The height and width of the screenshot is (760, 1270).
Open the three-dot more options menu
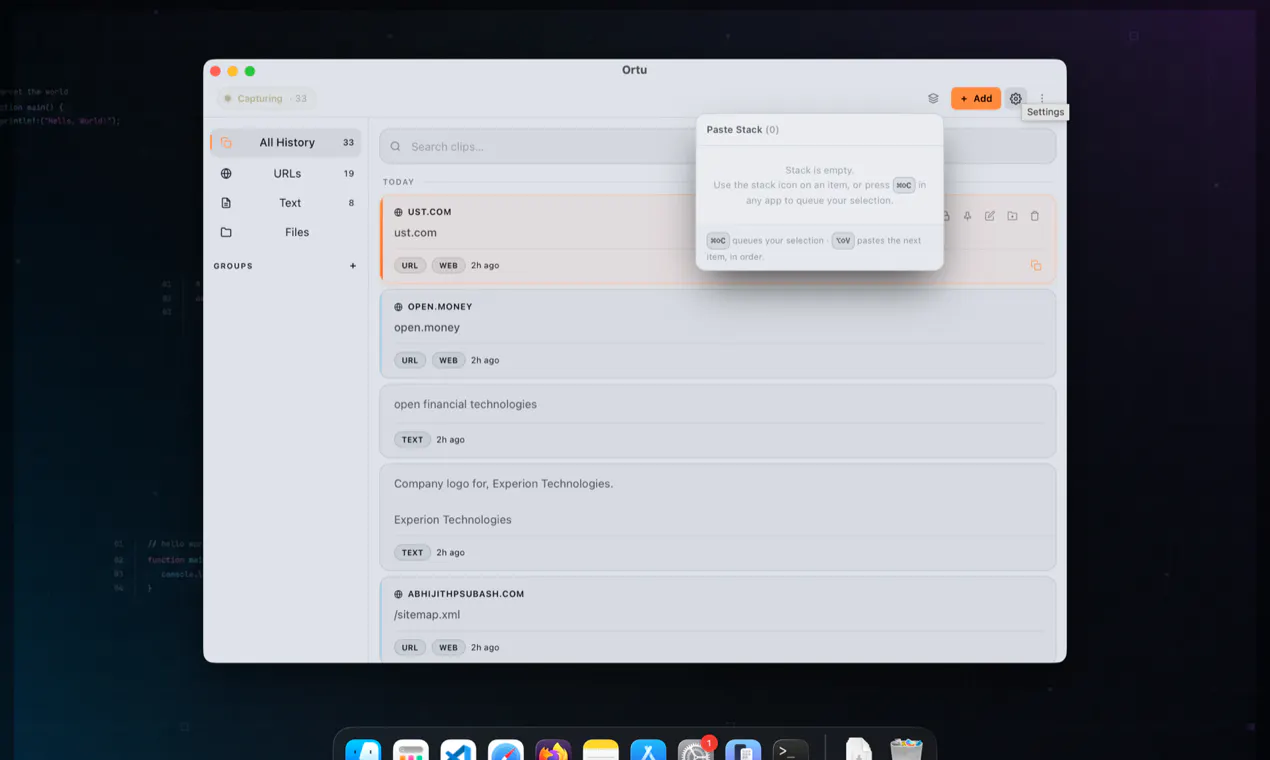click(x=1042, y=98)
